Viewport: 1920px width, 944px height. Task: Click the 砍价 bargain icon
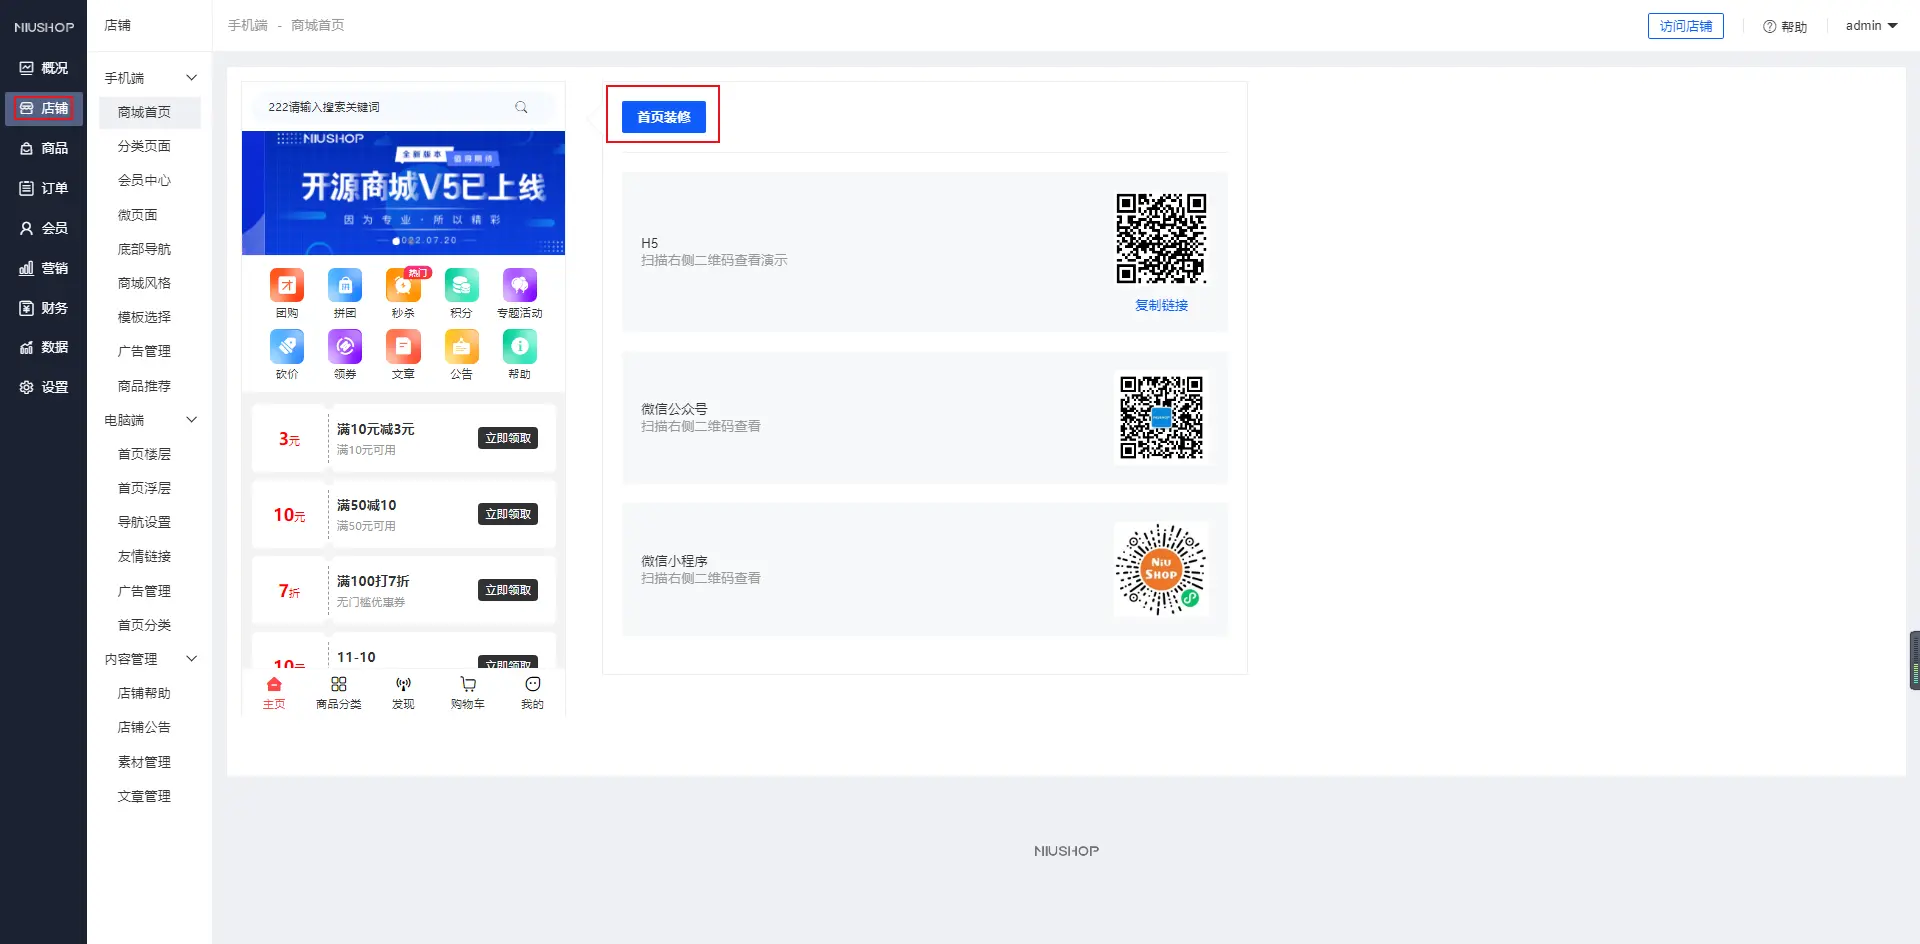[x=287, y=347]
